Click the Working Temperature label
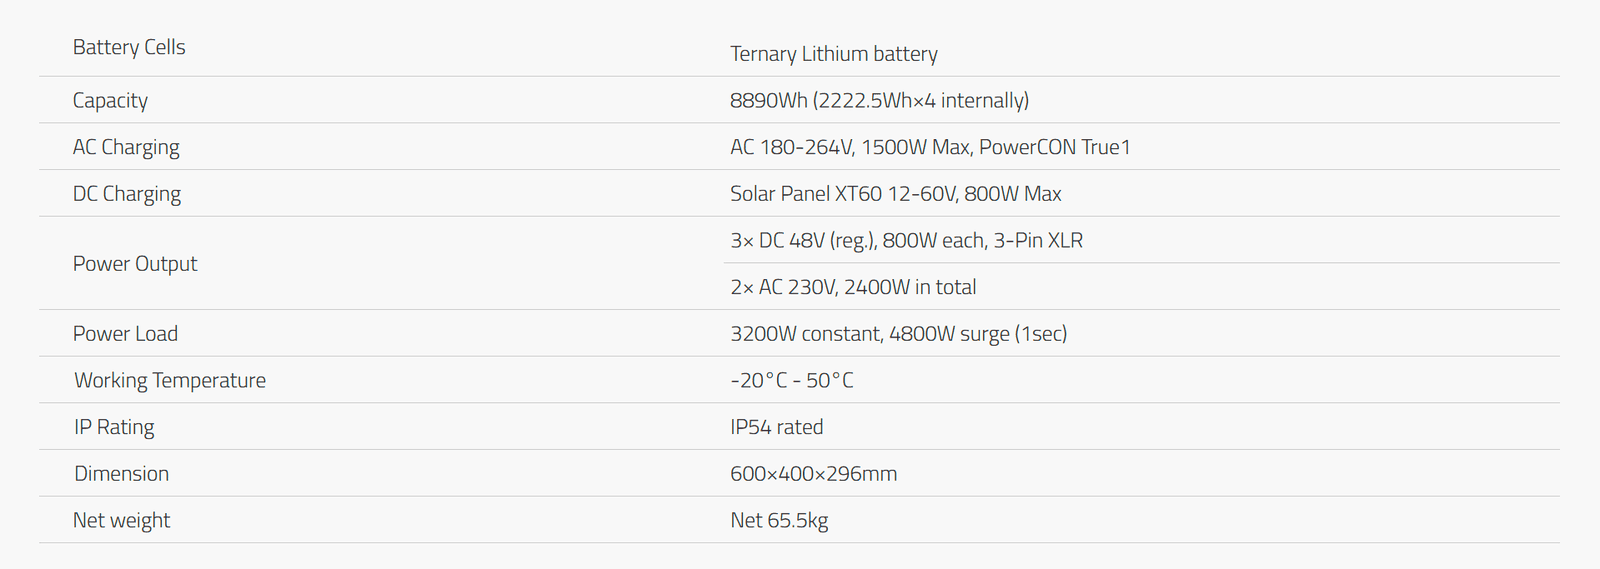 170,381
